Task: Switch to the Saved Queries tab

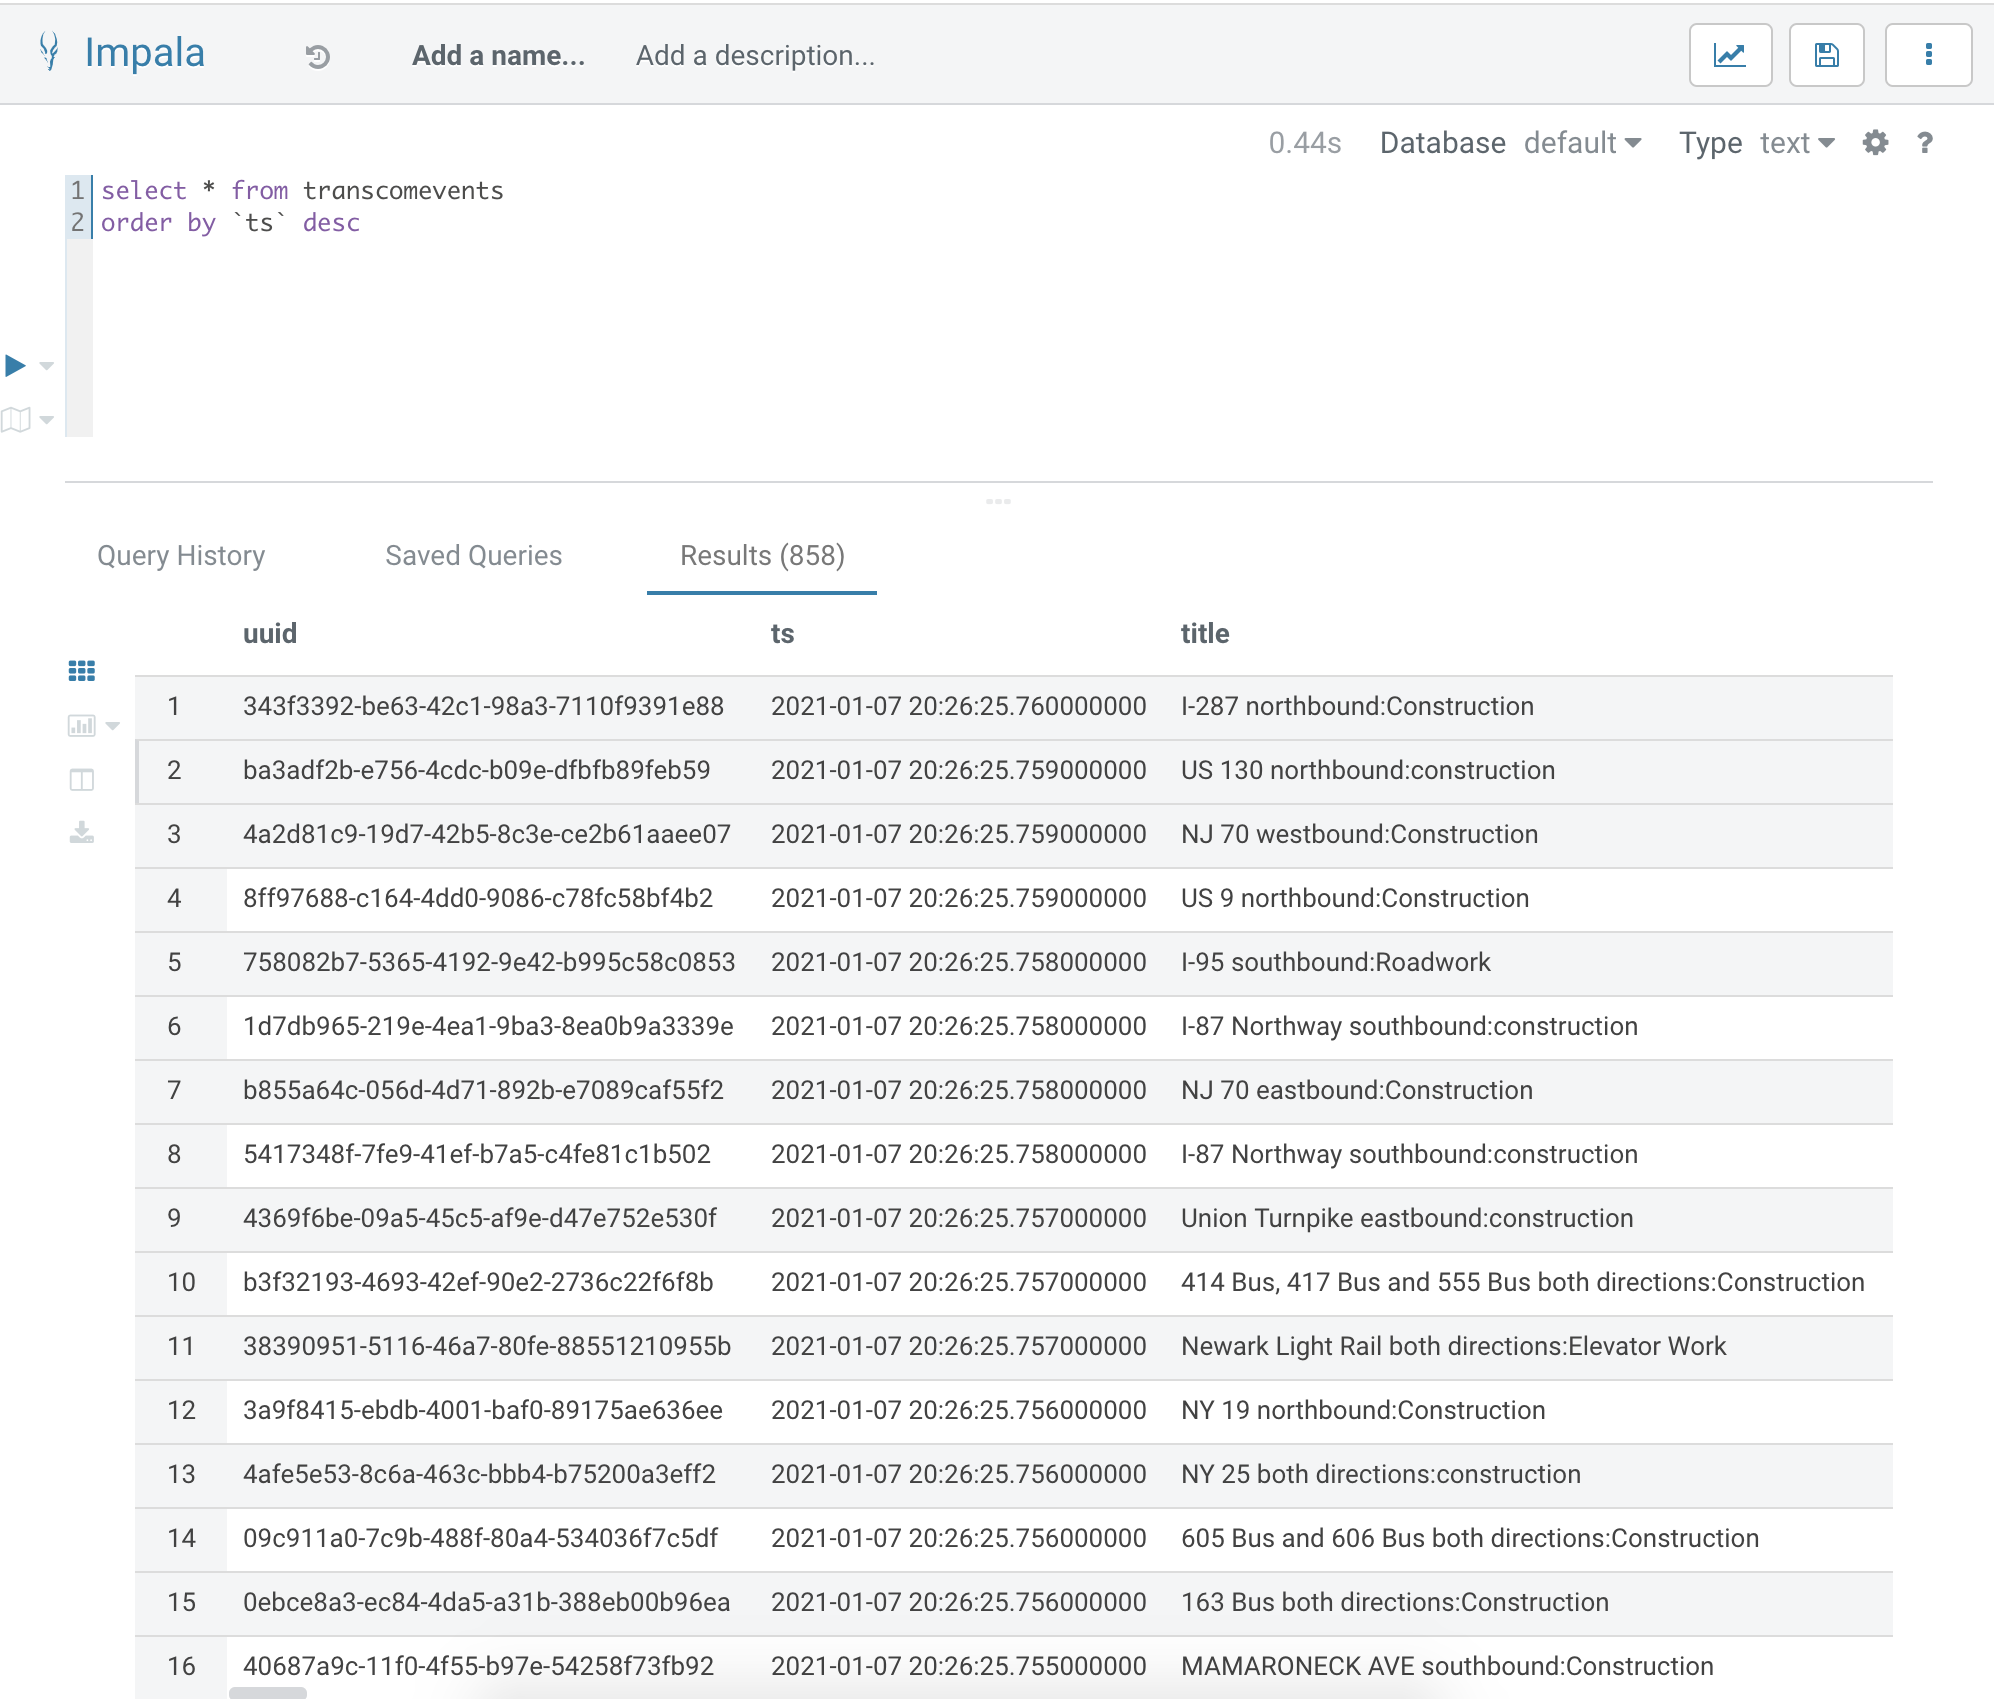Action: click(473, 556)
